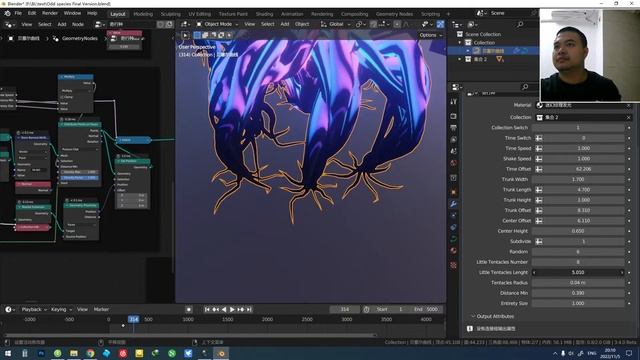
Task: Expand the viewport Options dropdown
Action: point(431,35)
